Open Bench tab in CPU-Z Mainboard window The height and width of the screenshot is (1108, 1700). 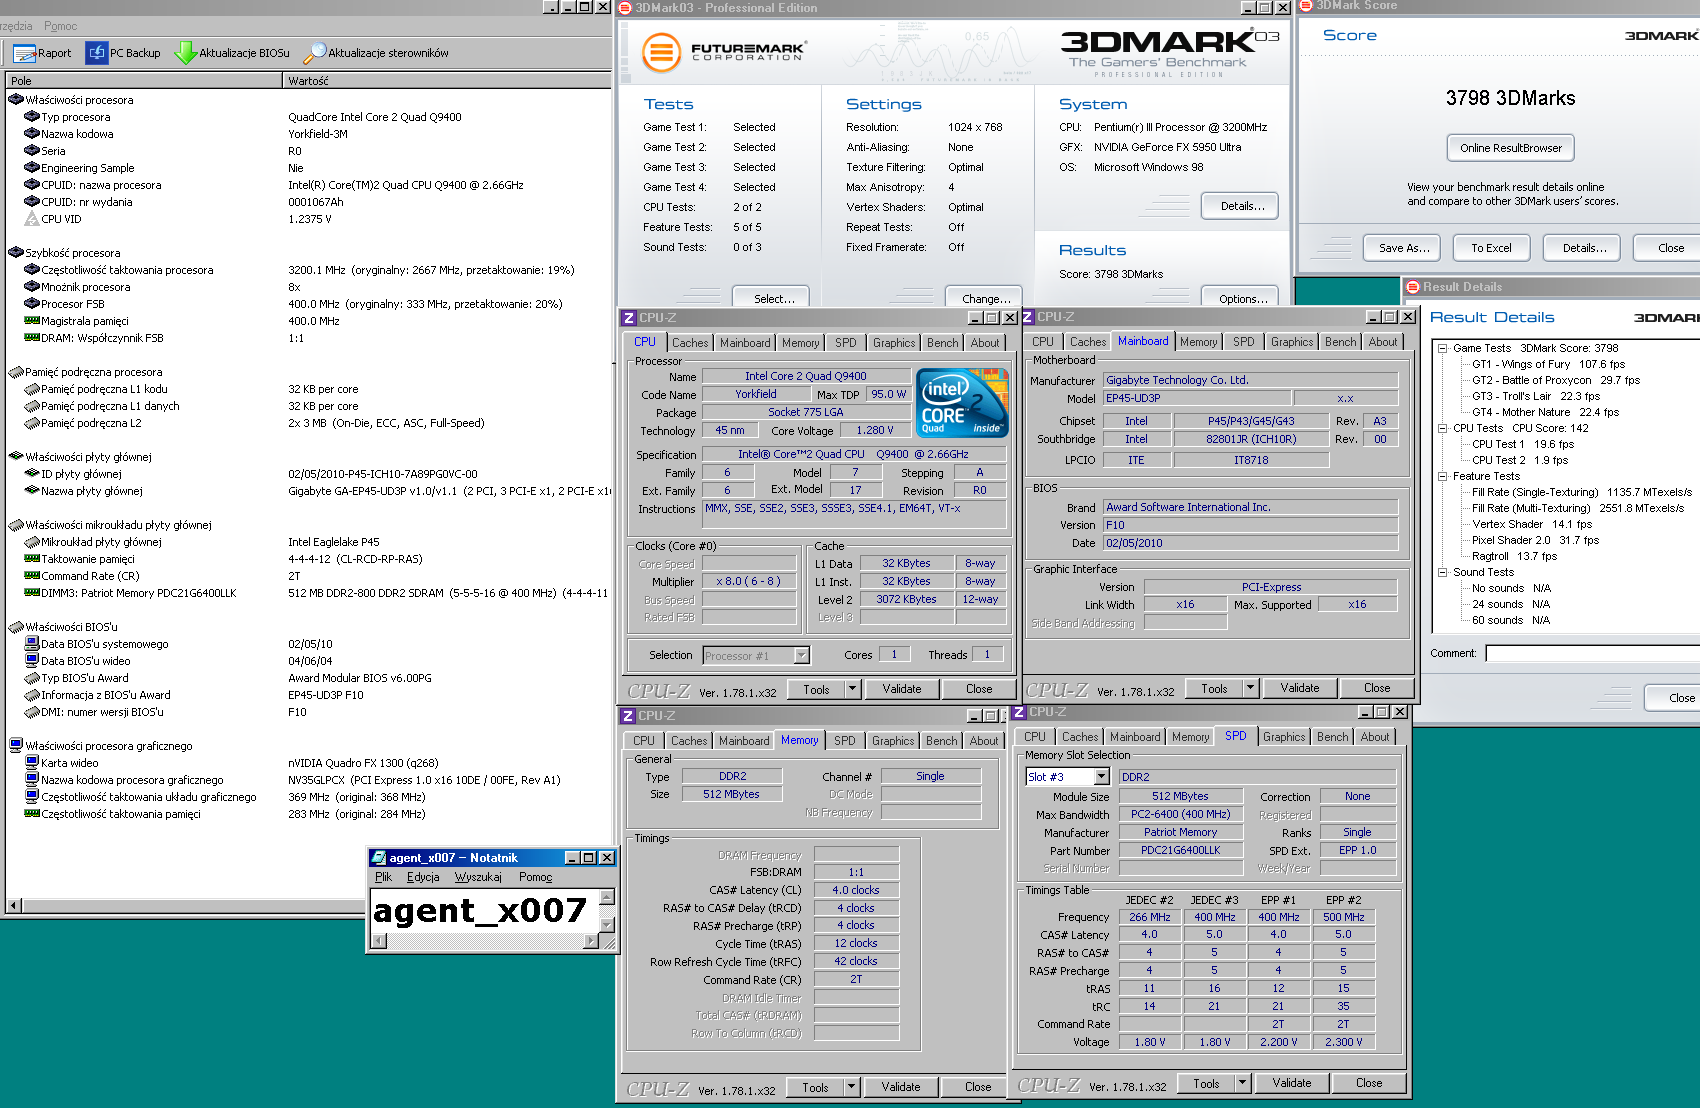1340,342
